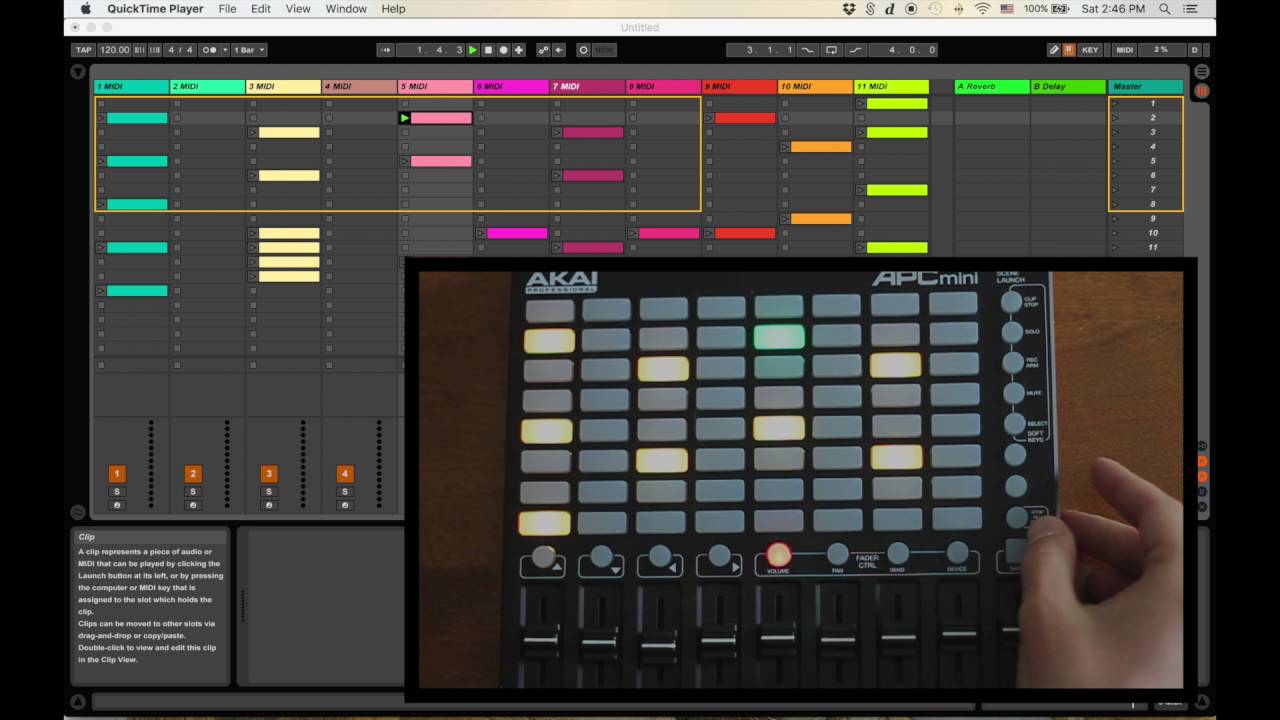Toggle the Automation Arm button

544,50
